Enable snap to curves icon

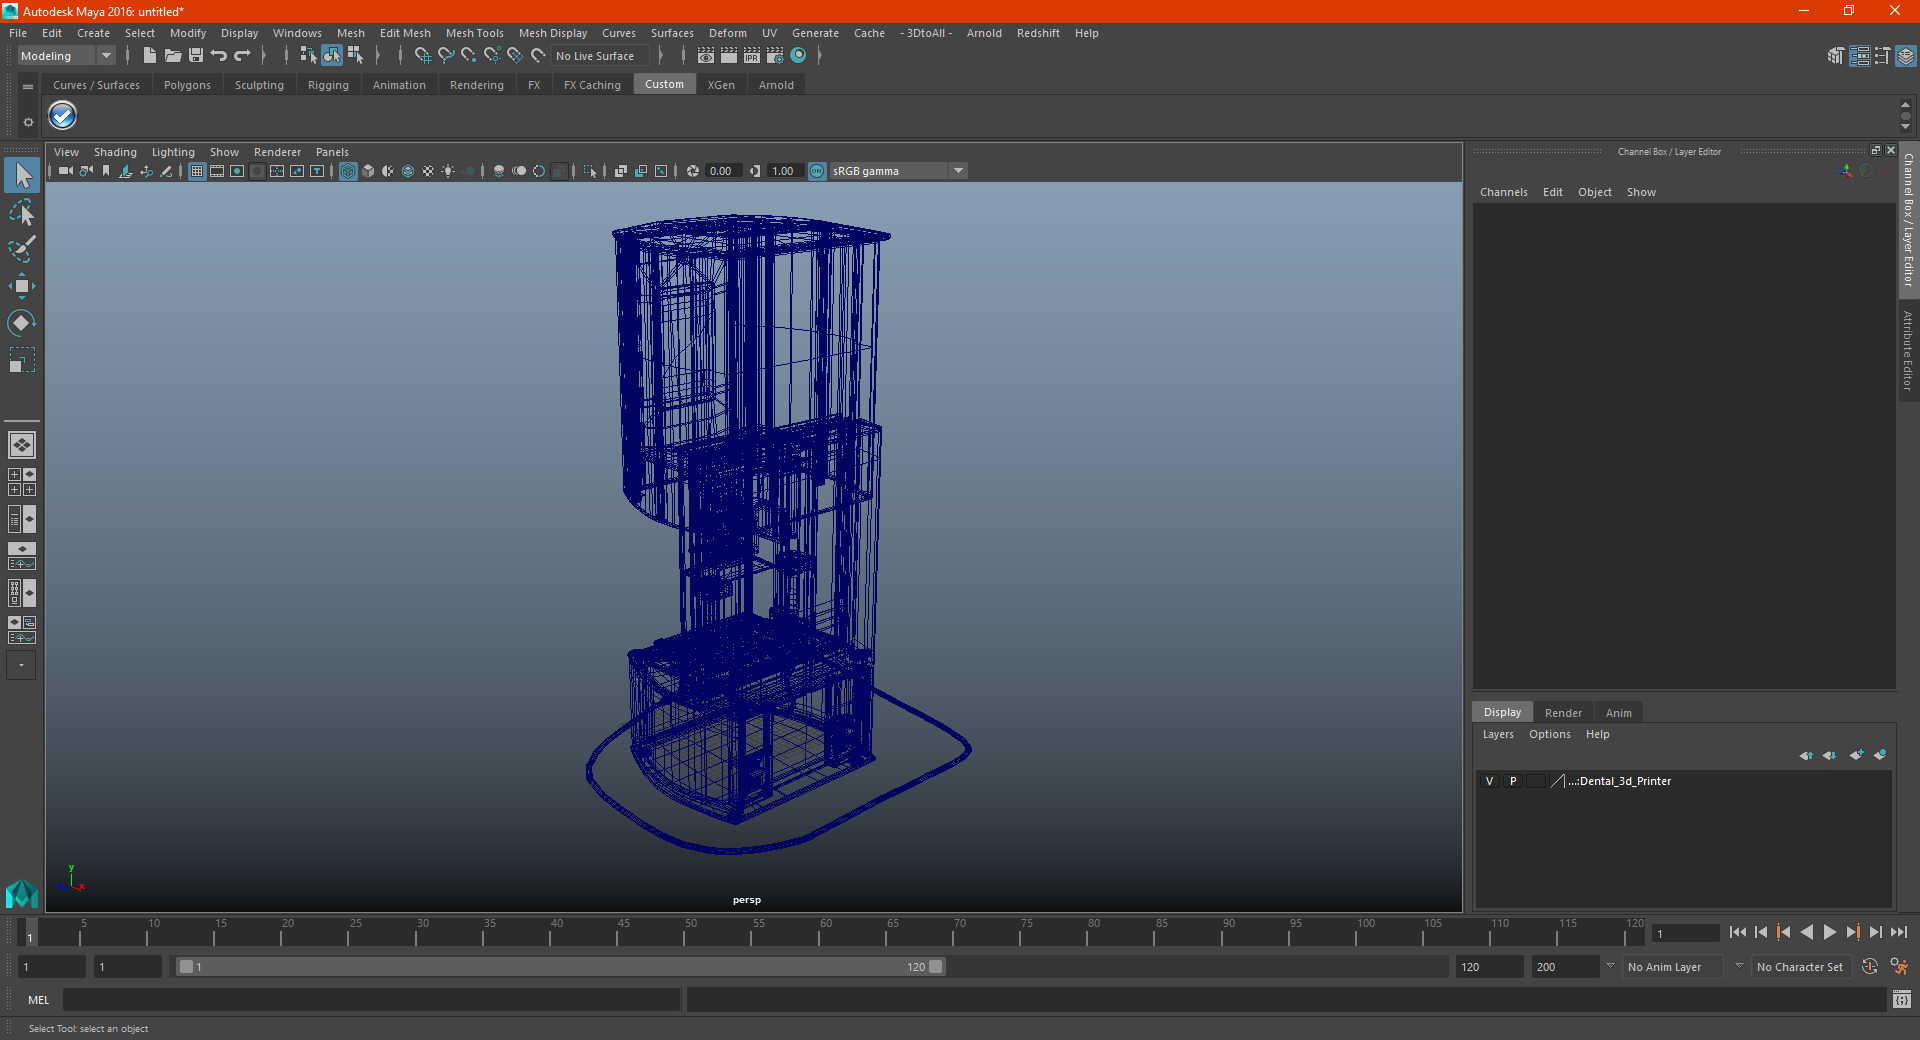tap(446, 56)
